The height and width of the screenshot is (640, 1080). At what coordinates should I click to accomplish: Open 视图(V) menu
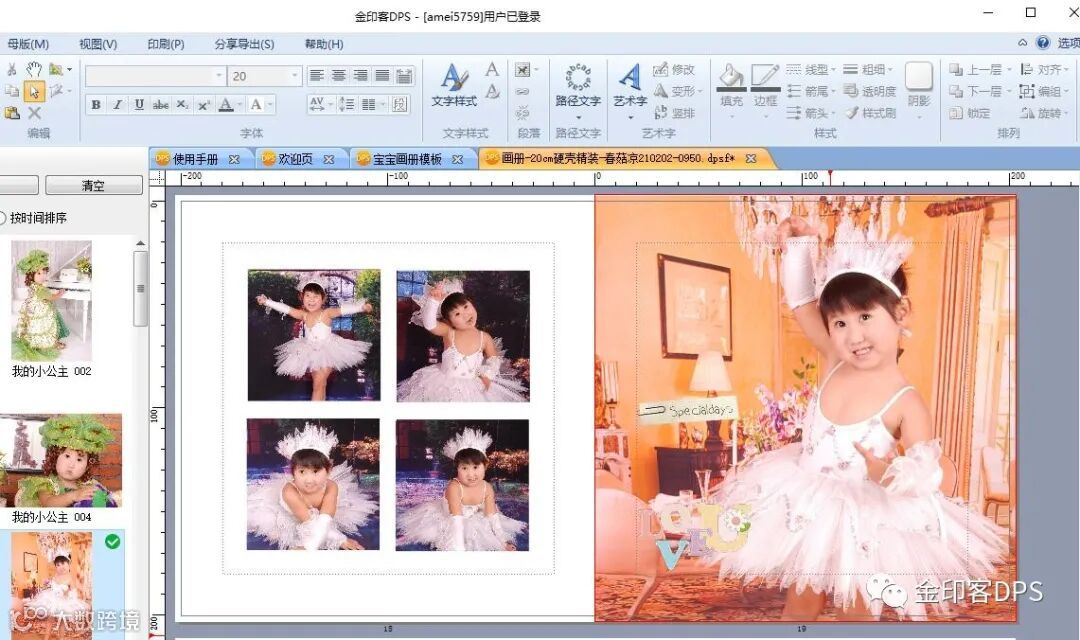click(98, 43)
